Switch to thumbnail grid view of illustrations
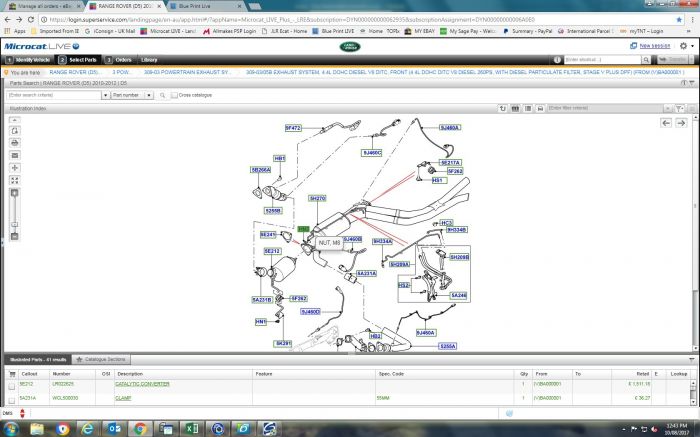Image resolution: width=700 pixels, height=437 pixels. pos(515,108)
